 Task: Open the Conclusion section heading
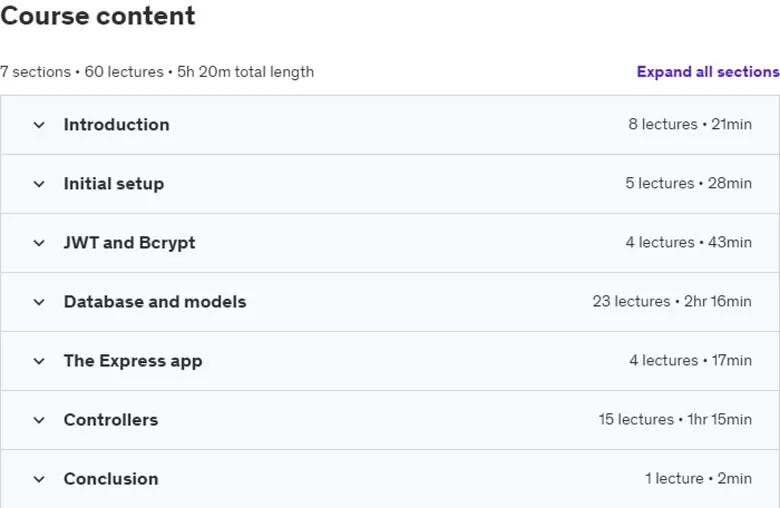click(x=111, y=479)
